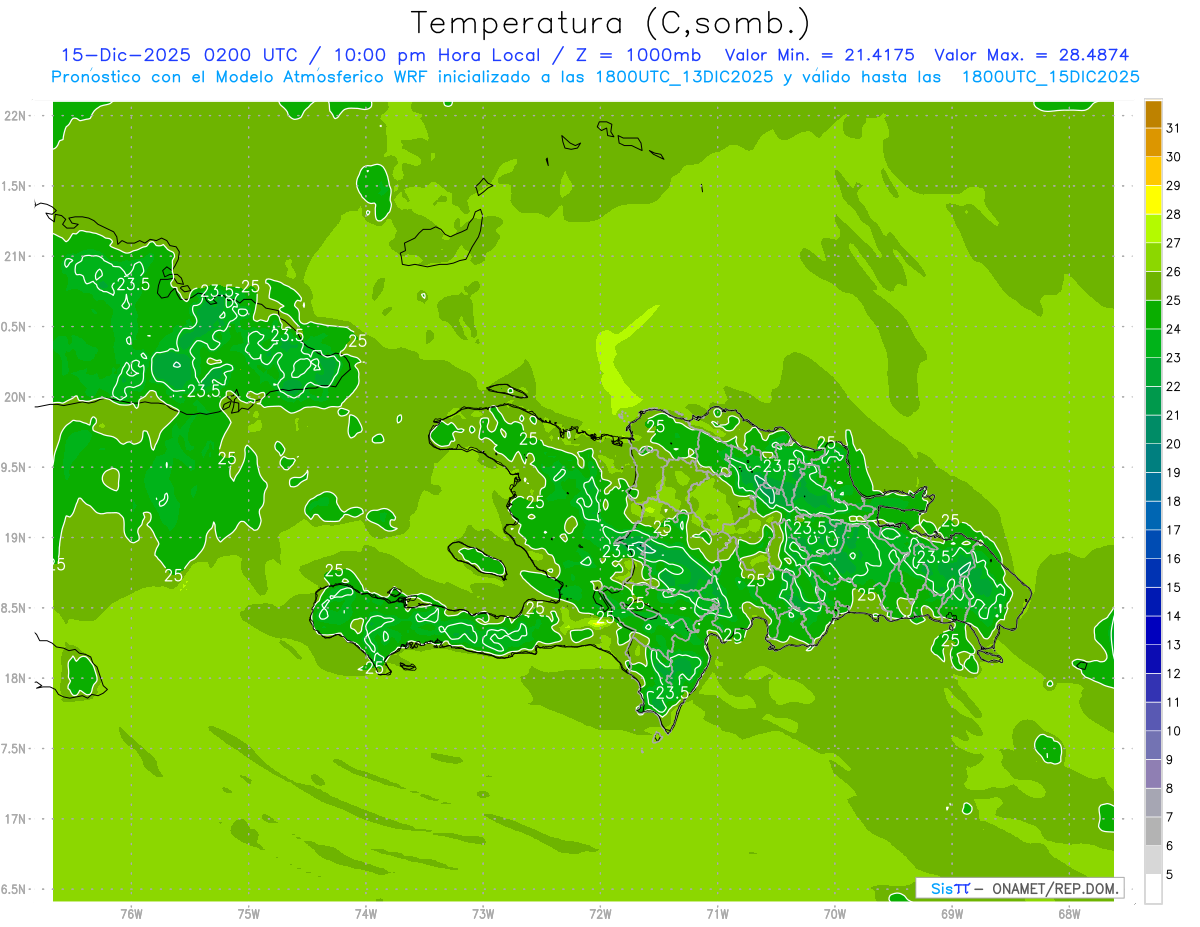
Task: Click 'Valor Min. = 21.4175'
Action: tap(819, 55)
